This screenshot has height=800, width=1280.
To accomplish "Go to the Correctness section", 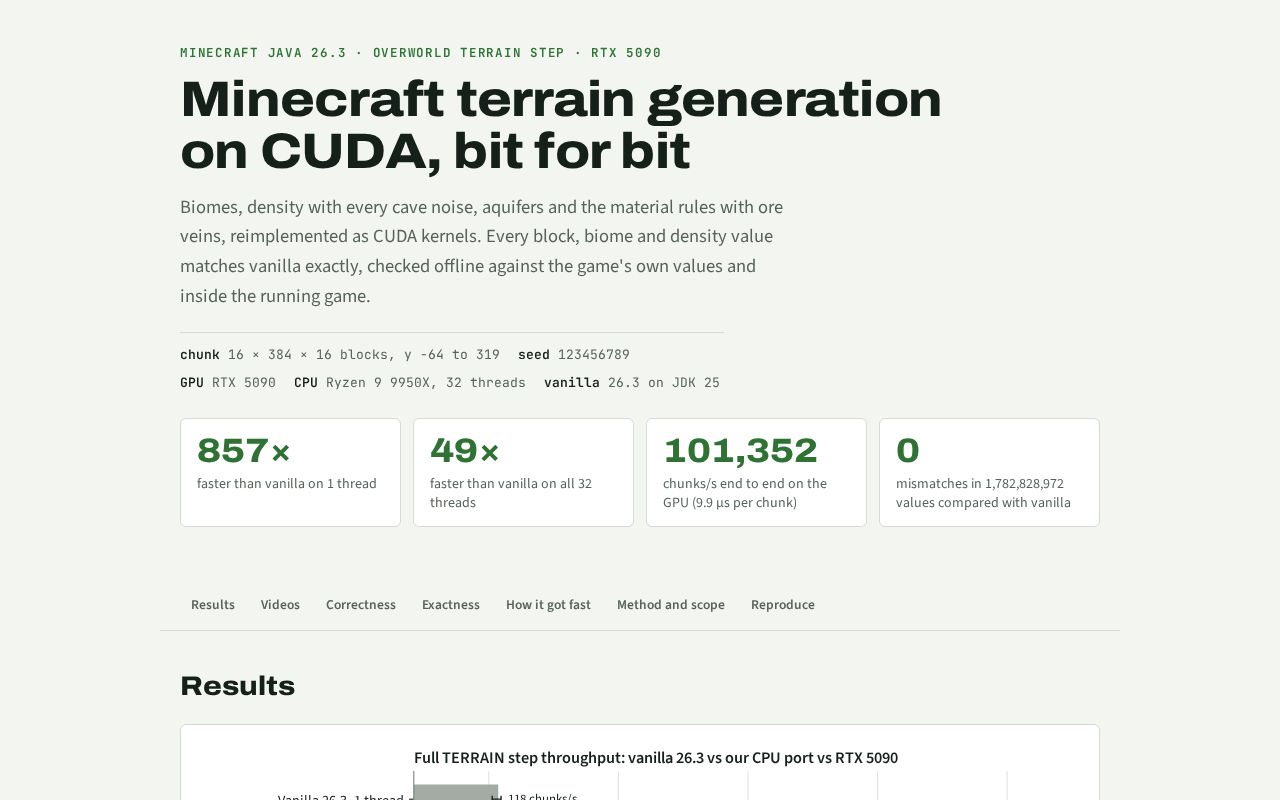I will pyautogui.click(x=361, y=605).
